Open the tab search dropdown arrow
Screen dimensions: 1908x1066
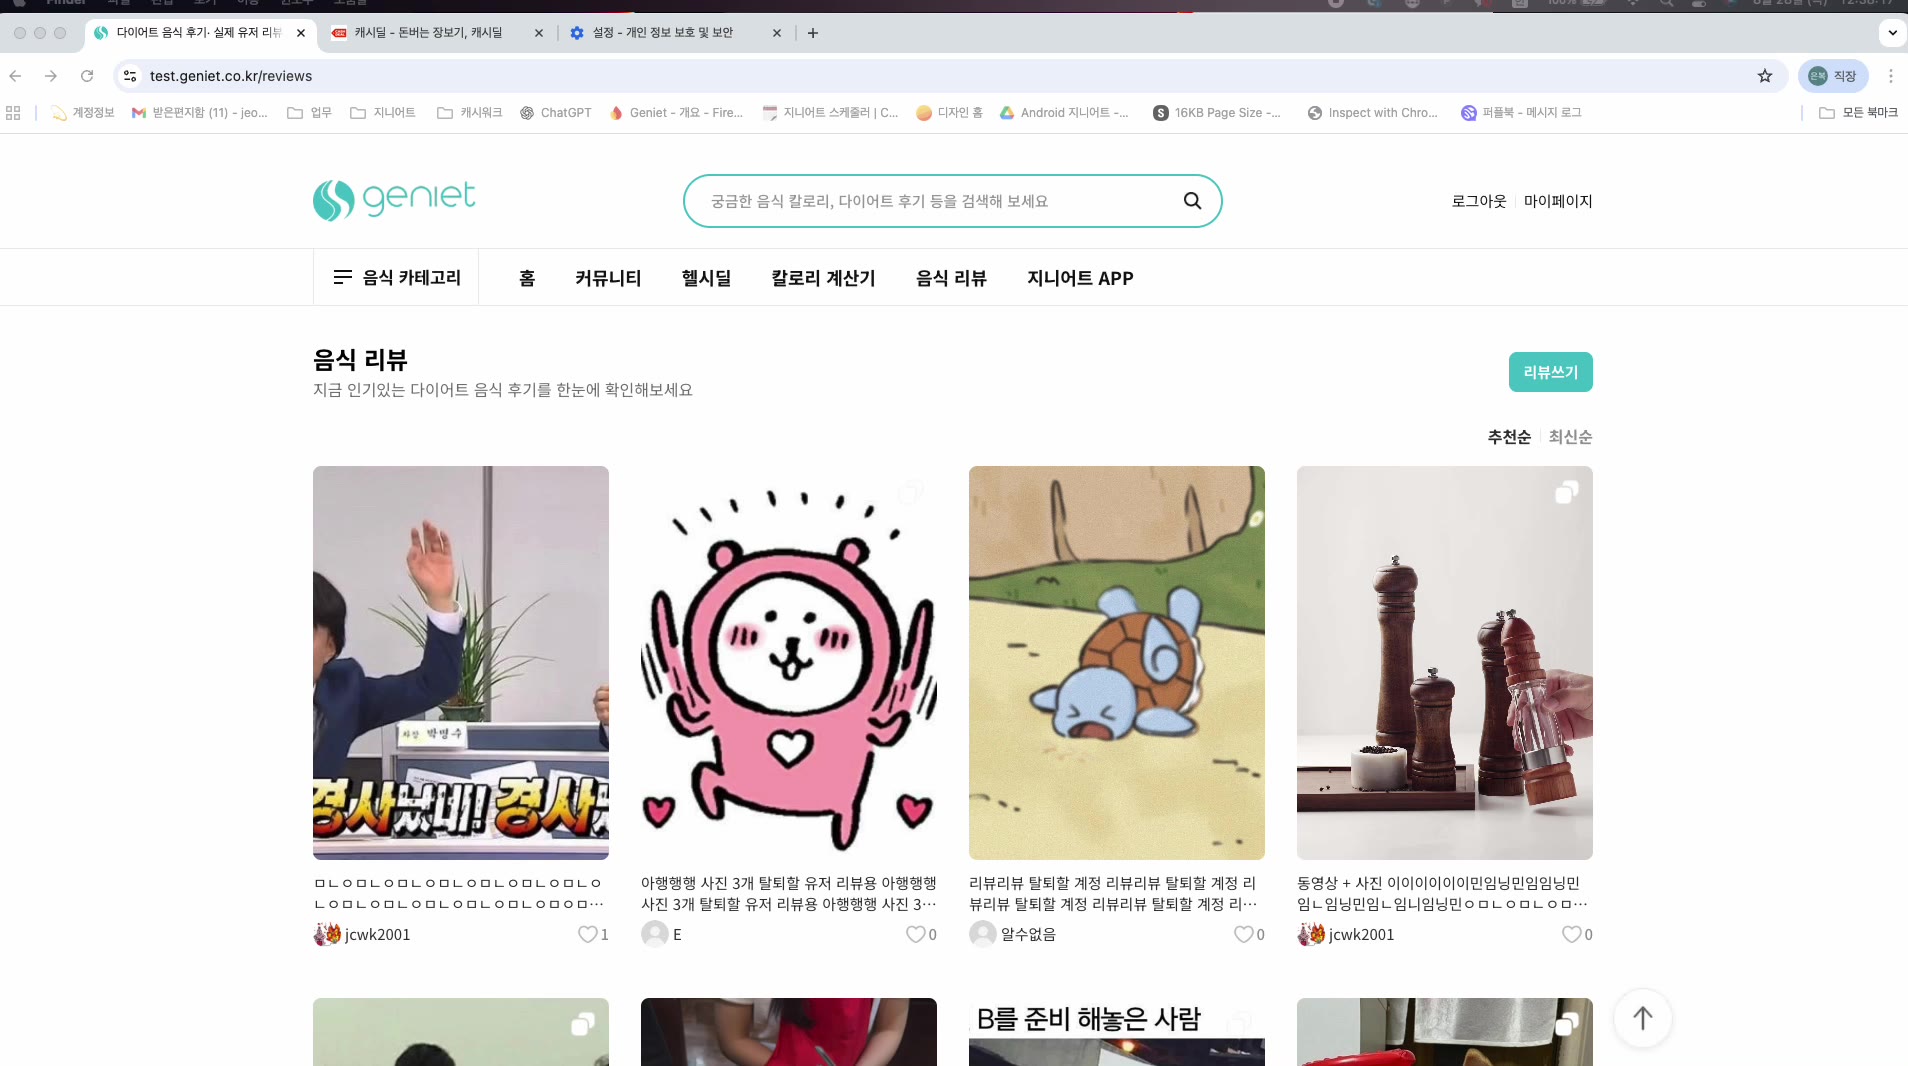click(x=1892, y=33)
